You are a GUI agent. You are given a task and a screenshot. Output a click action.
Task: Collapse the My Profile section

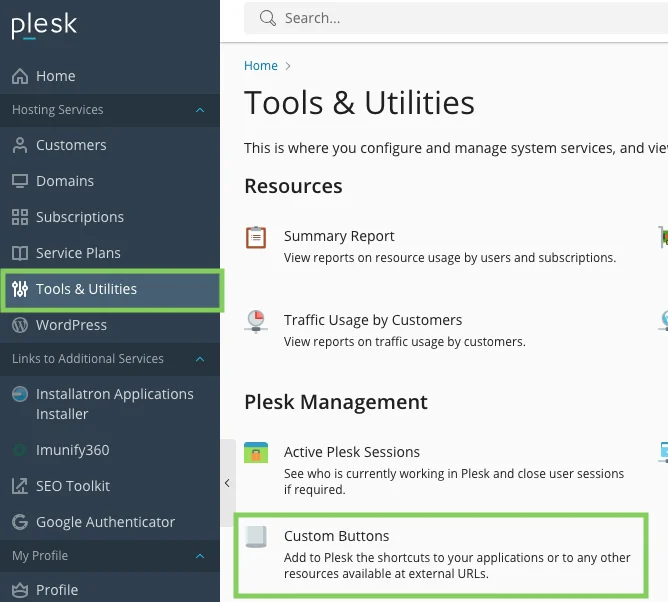[200, 556]
